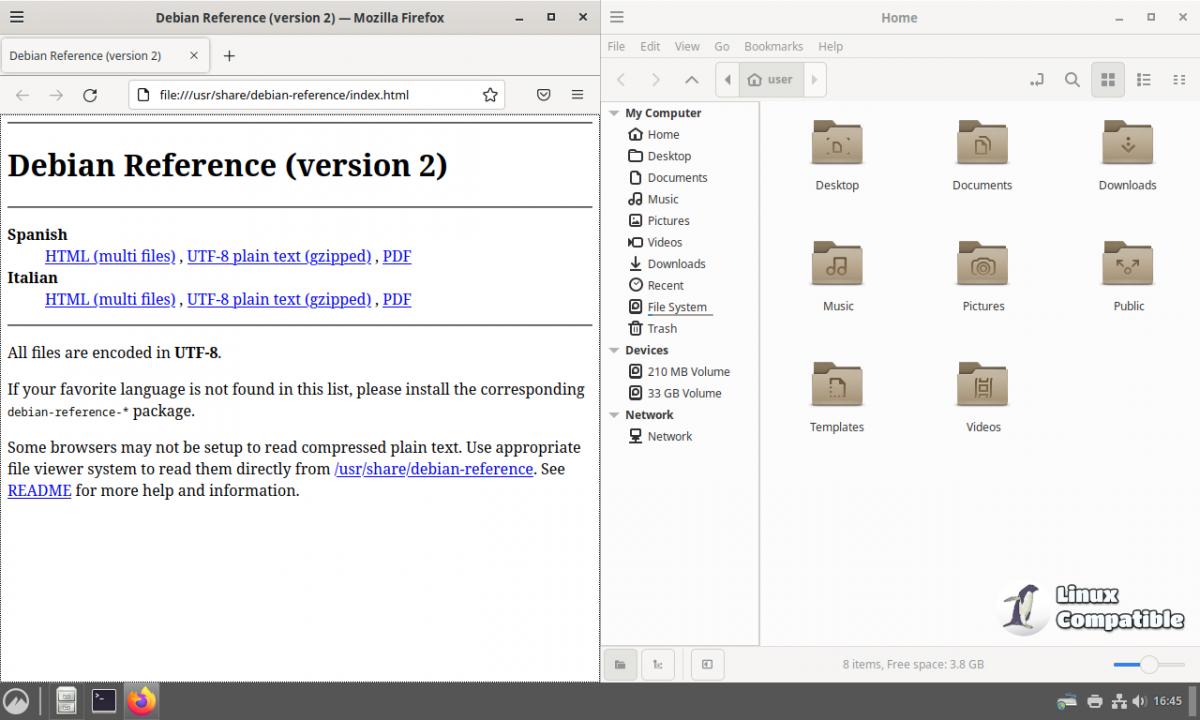Open a new Firefox tab

[x=229, y=56]
